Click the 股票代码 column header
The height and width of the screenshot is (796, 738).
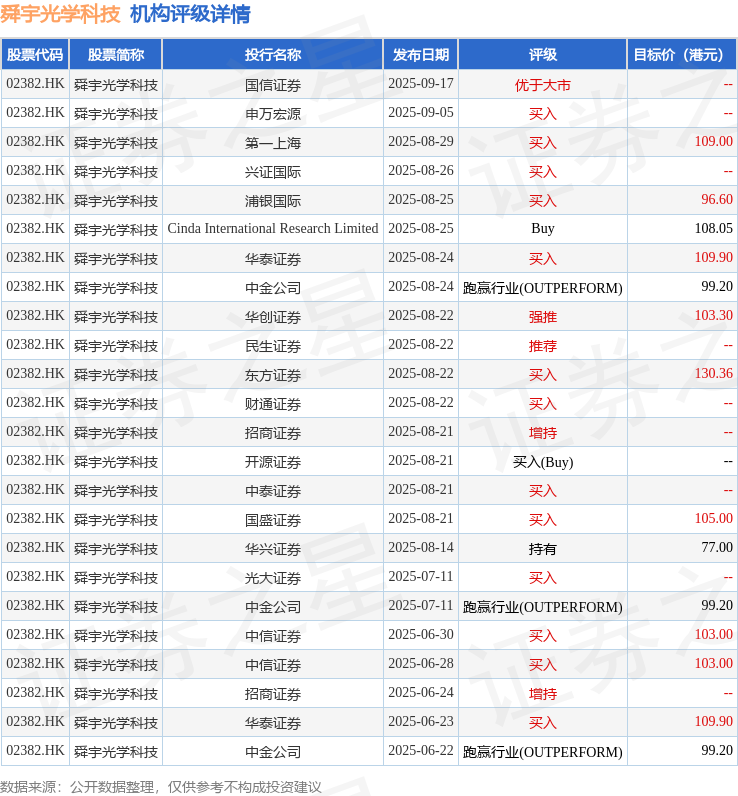pyautogui.click(x=35, y=54)
